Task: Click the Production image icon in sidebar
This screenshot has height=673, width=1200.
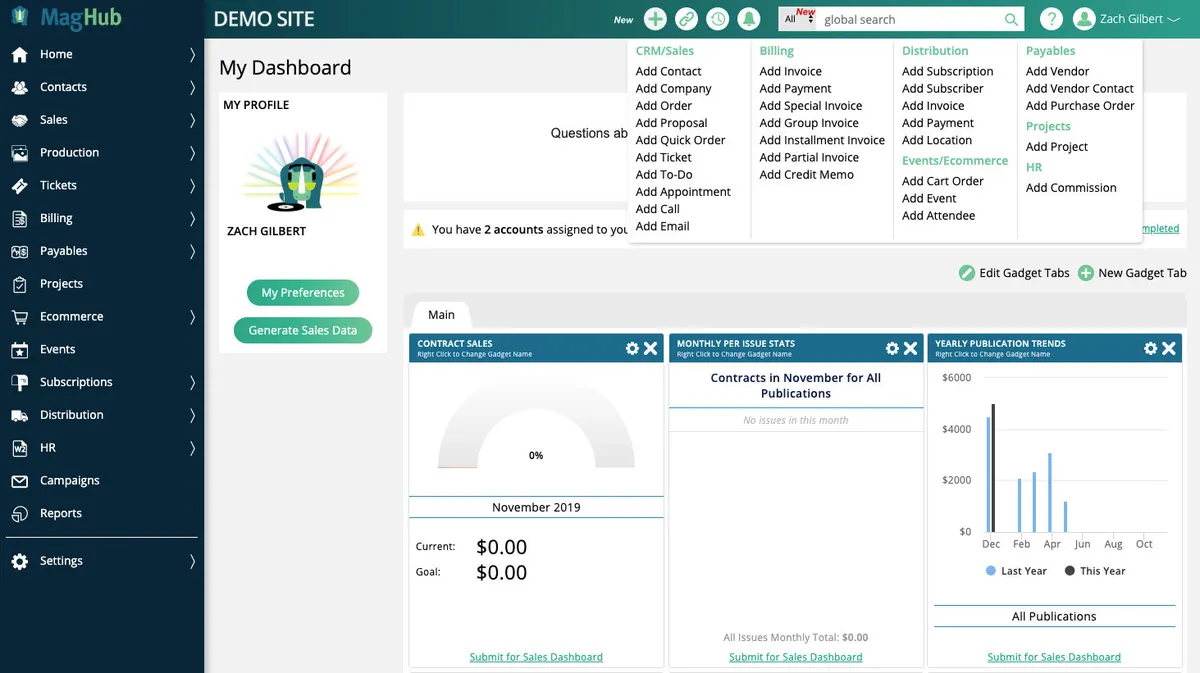Action: tap(19, 153)
